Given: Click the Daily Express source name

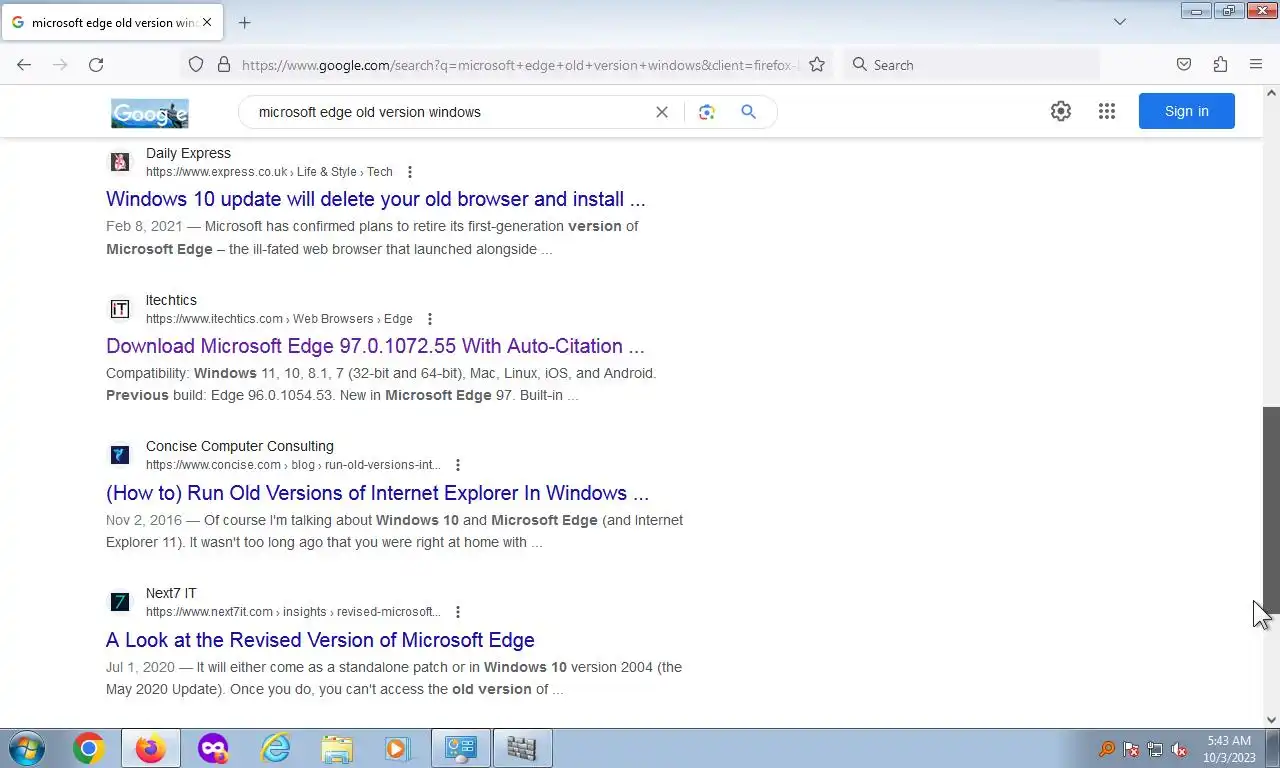Looking at the screenshot, I should point(188,153).
